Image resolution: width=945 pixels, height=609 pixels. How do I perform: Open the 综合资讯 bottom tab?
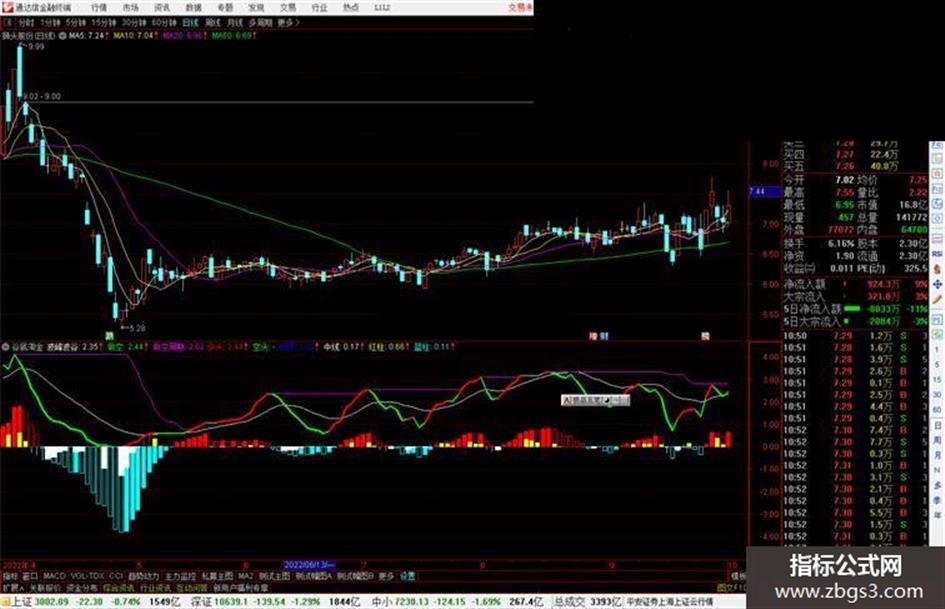119,587
